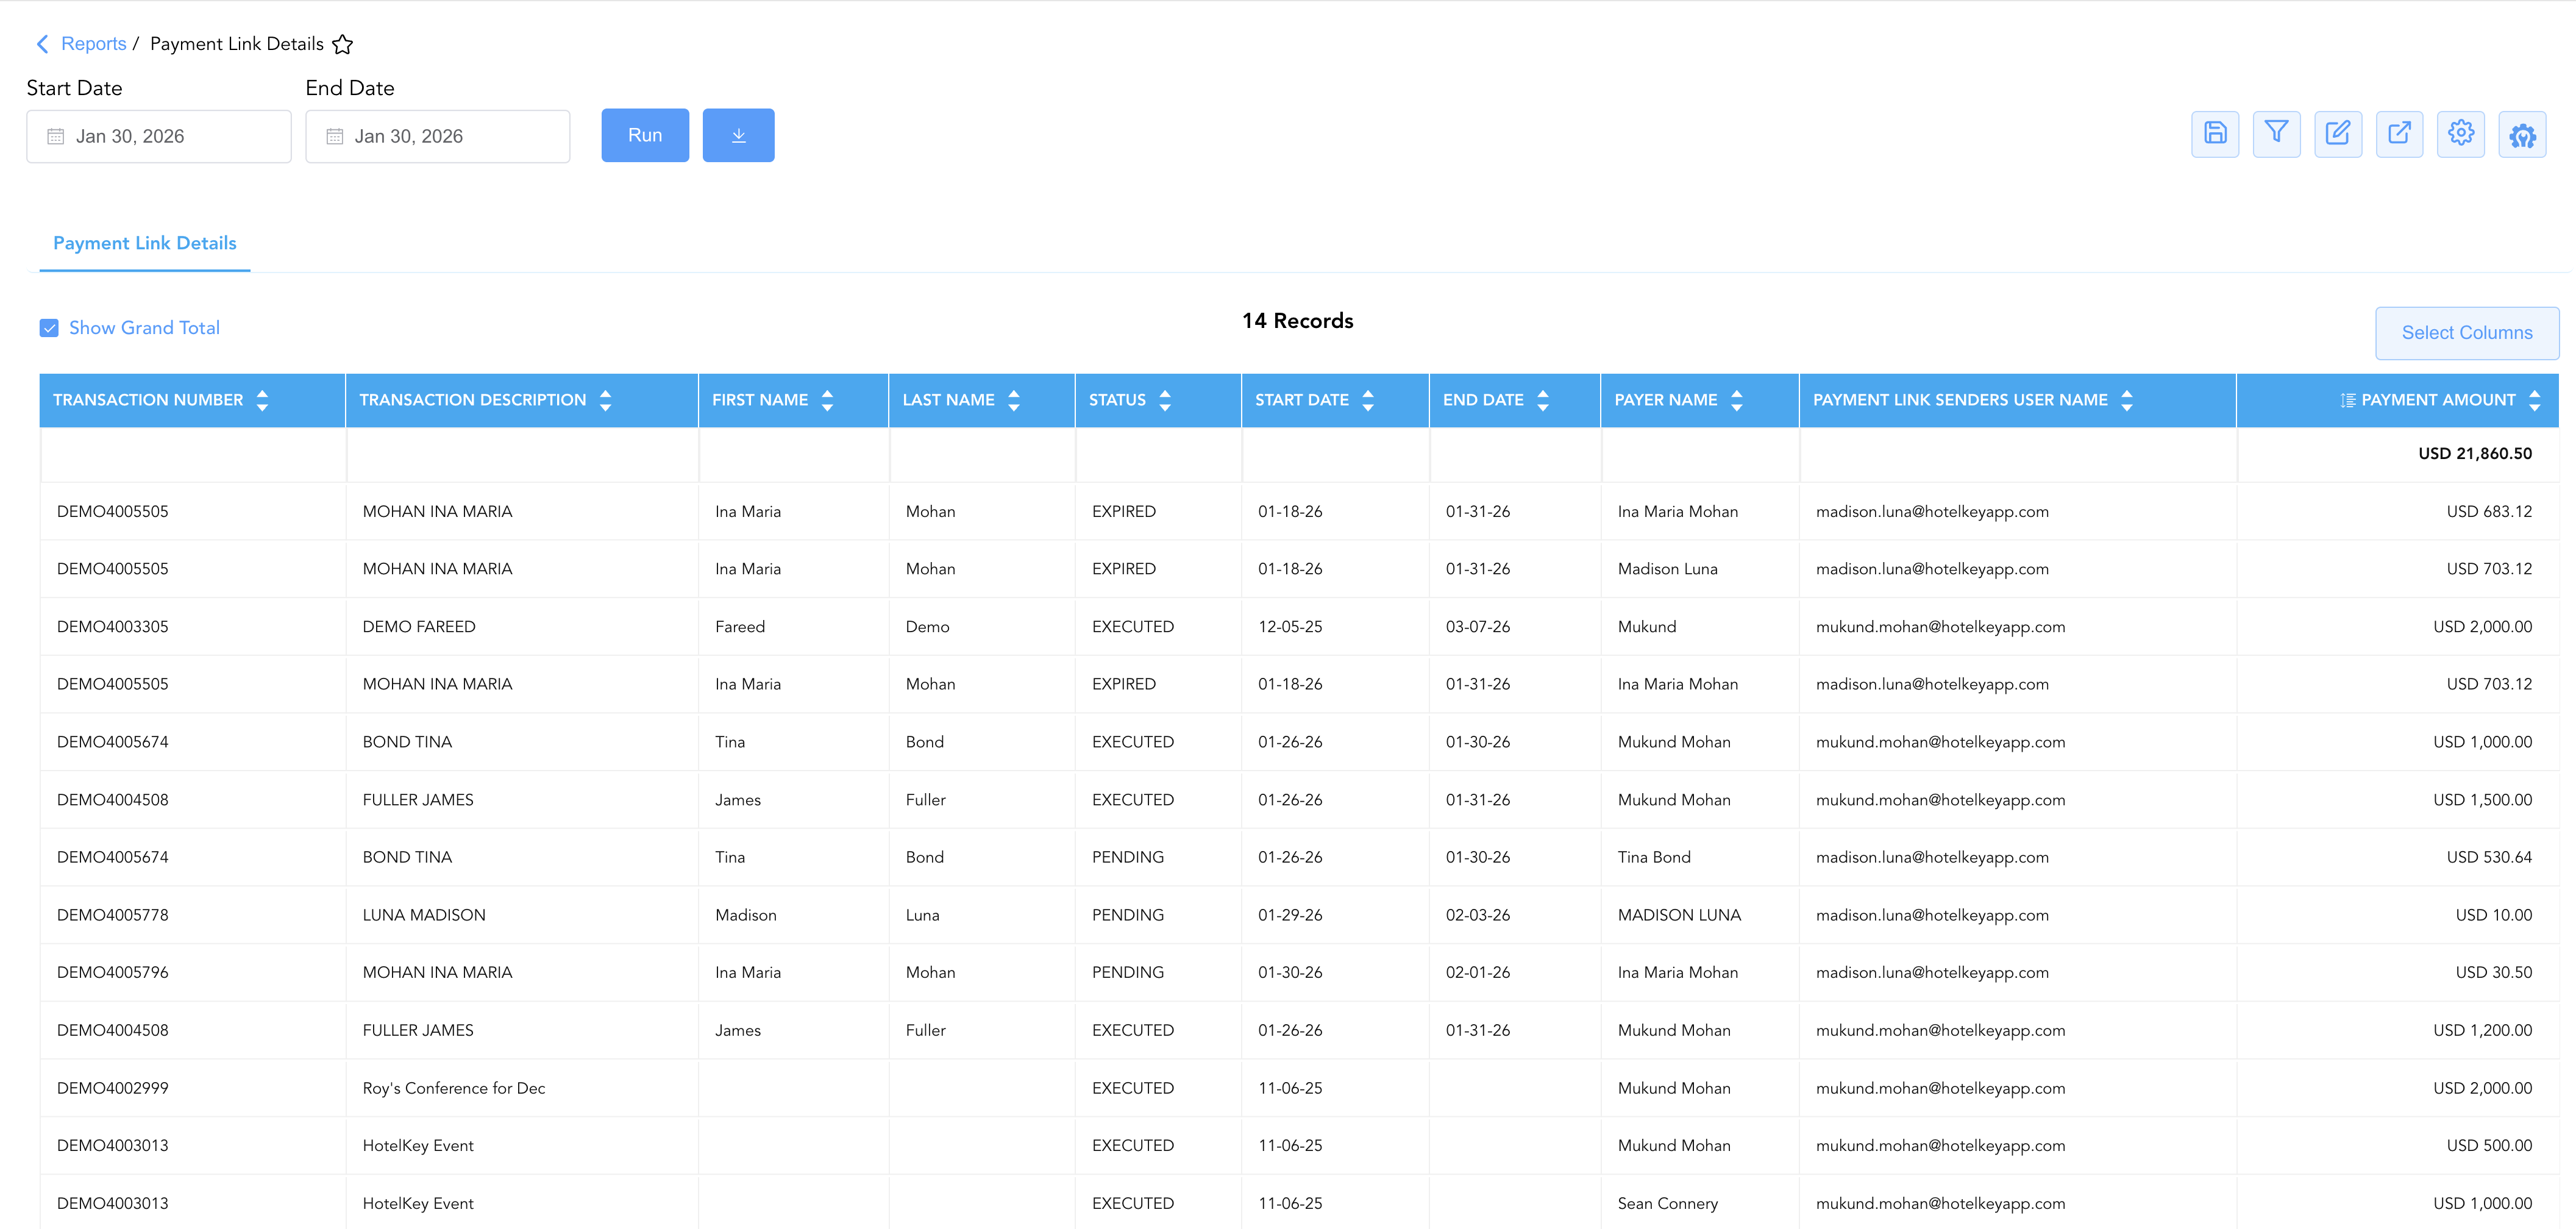Sort by End Date column arrows

pos(1543,400)
